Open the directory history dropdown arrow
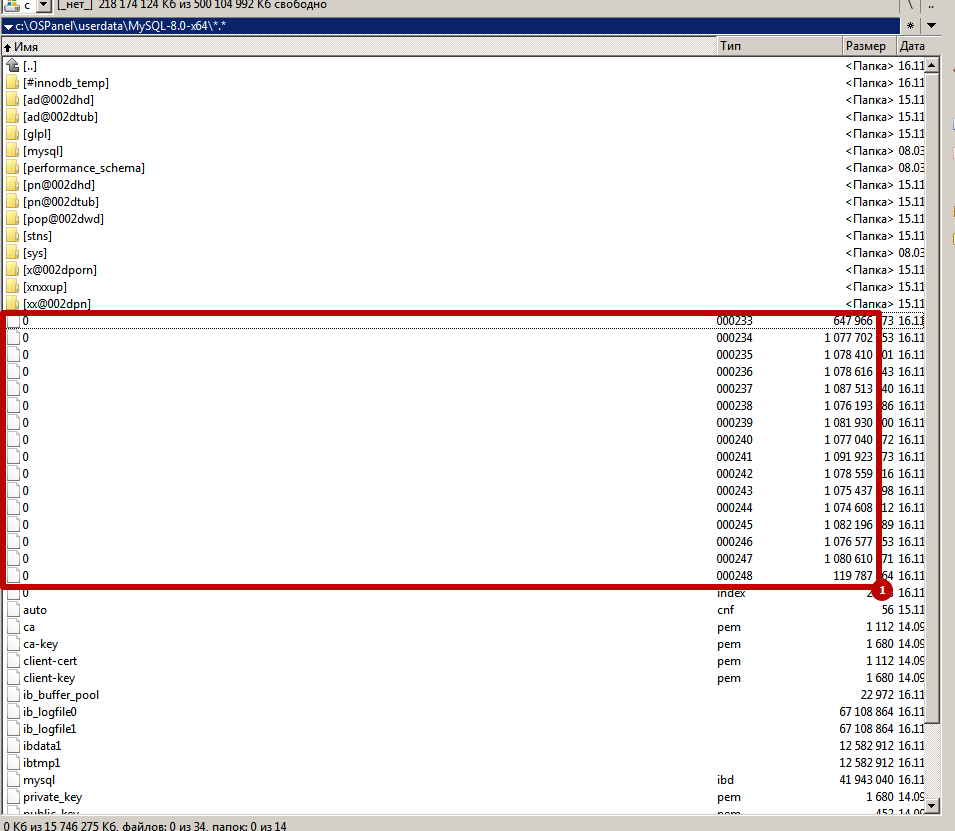 tap(931, 26)
